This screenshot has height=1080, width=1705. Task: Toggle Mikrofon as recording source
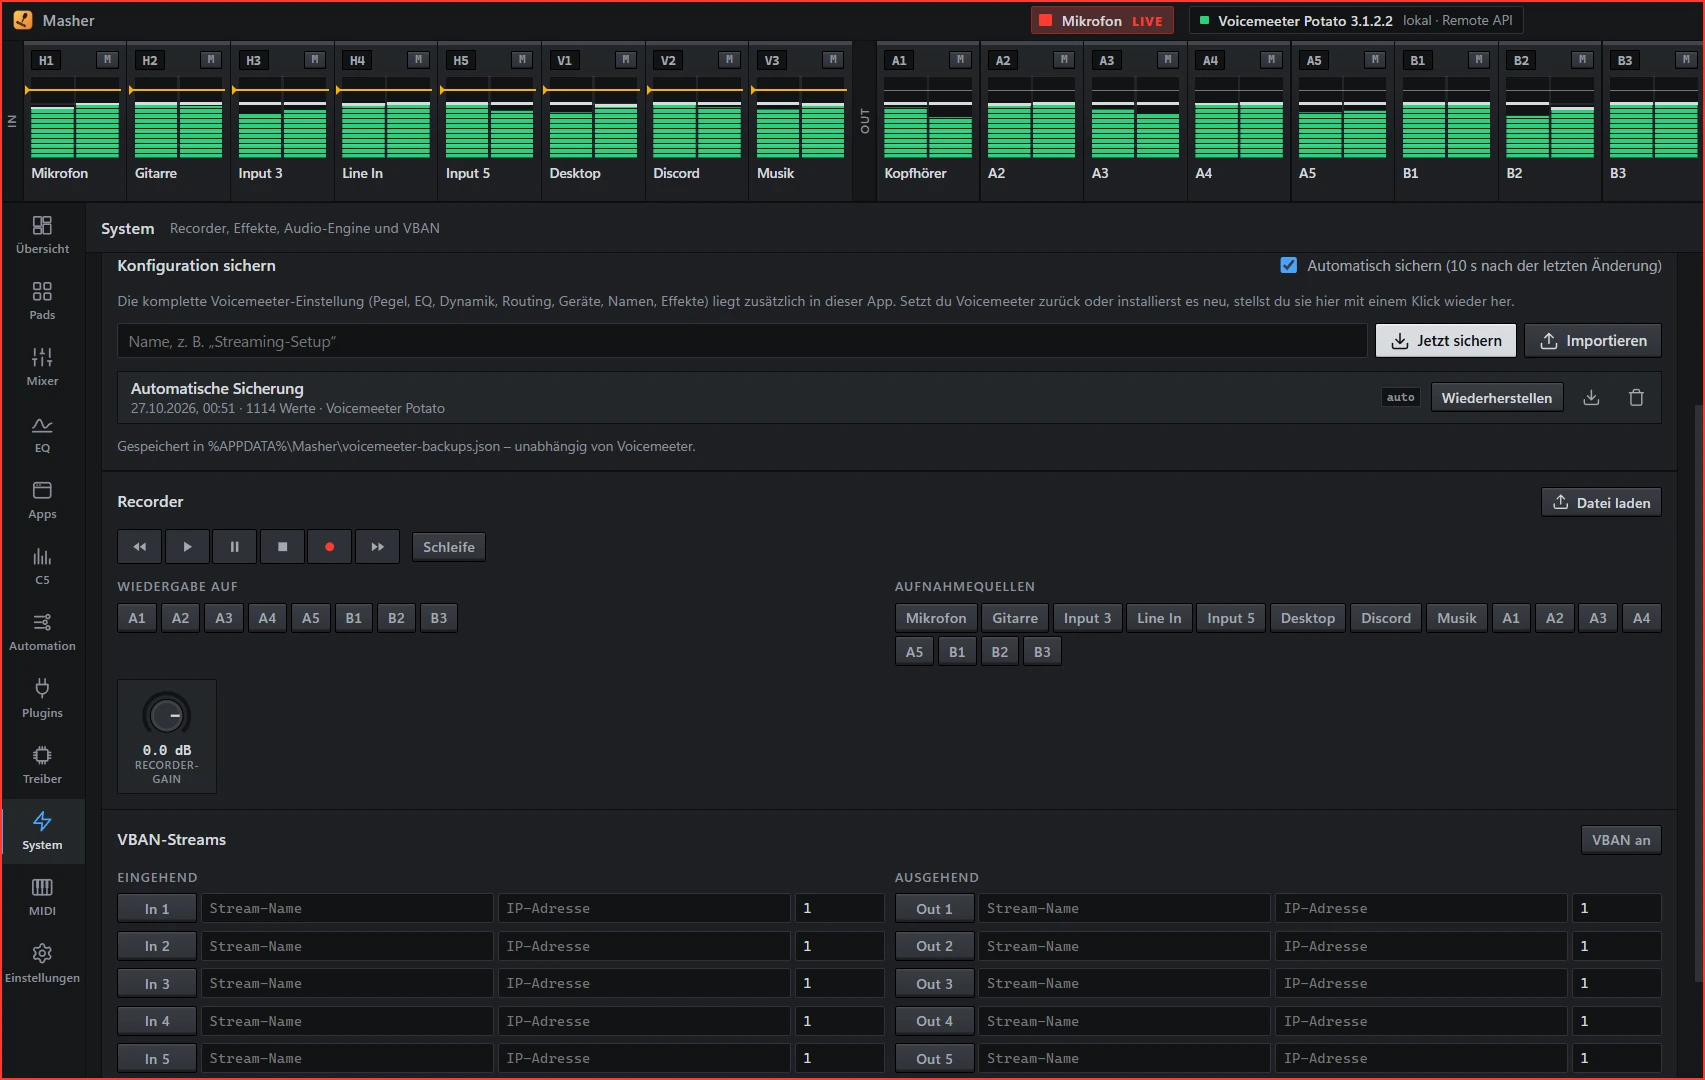[x=936, y=618]
